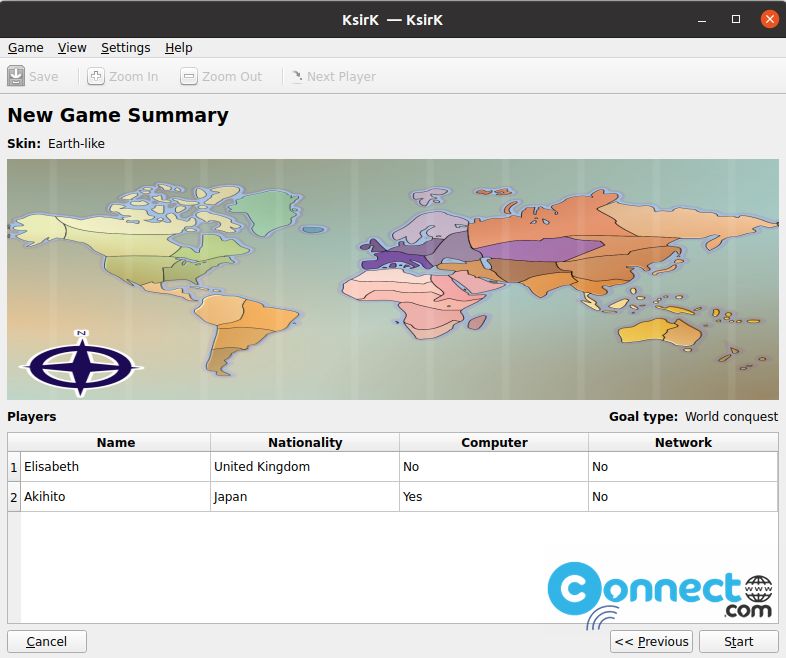
Task: Close the KsirK window
Action: coord(769,19)
